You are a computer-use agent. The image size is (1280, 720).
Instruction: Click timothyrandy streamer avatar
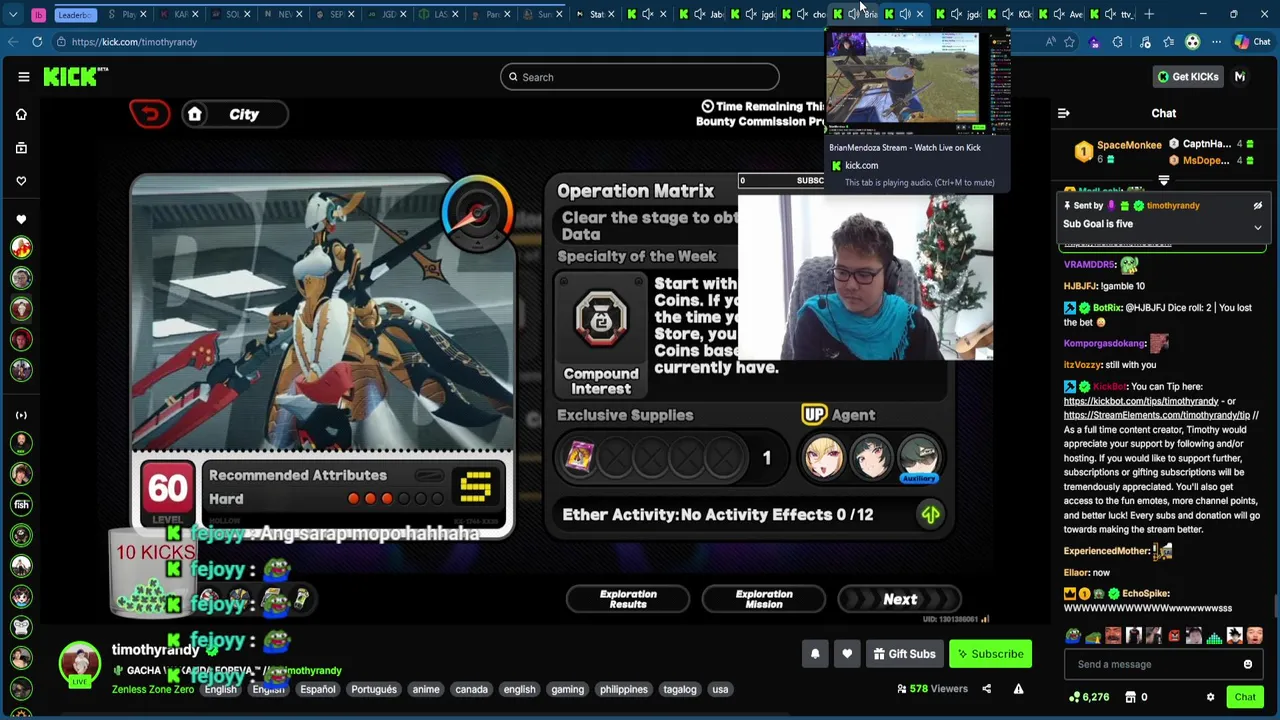pos(79,664)
